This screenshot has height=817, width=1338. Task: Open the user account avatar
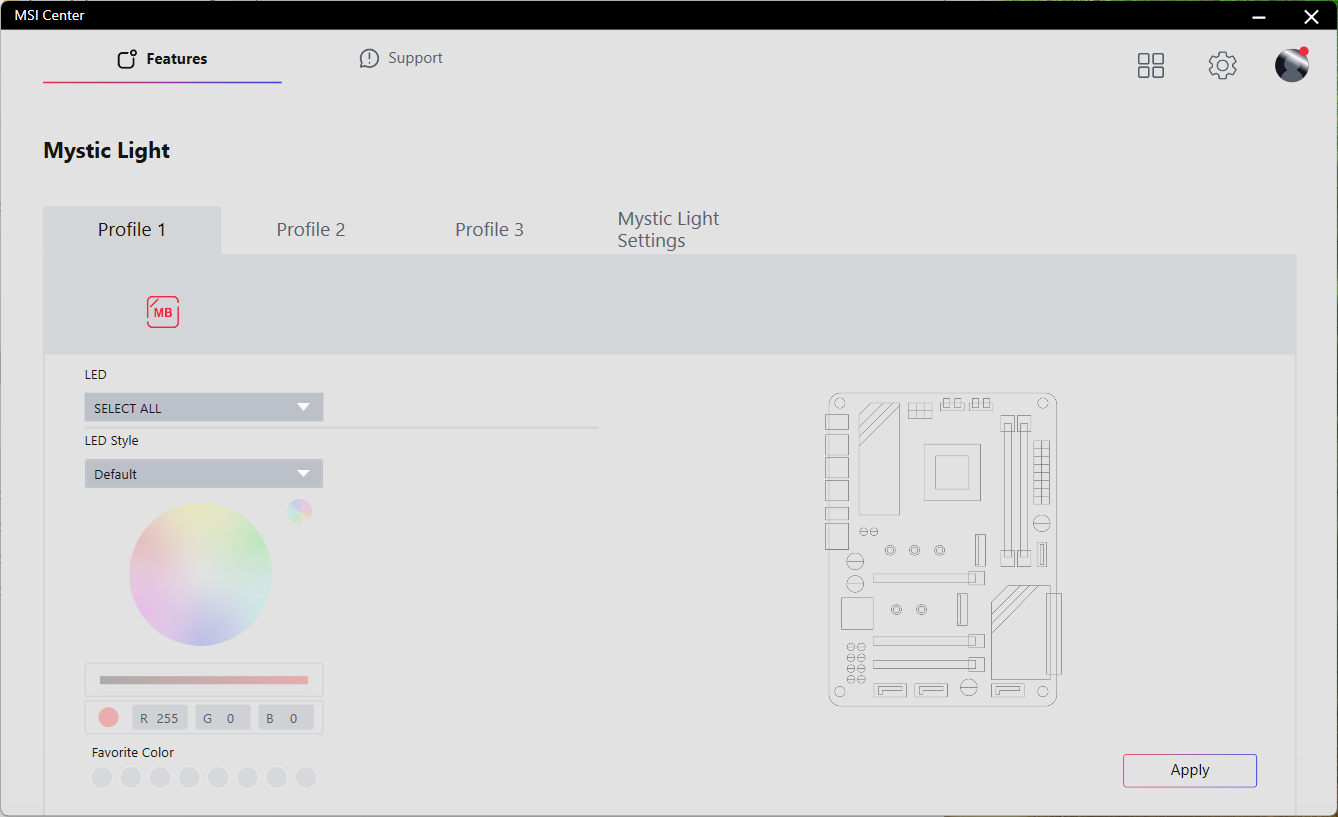[1292, 65]
